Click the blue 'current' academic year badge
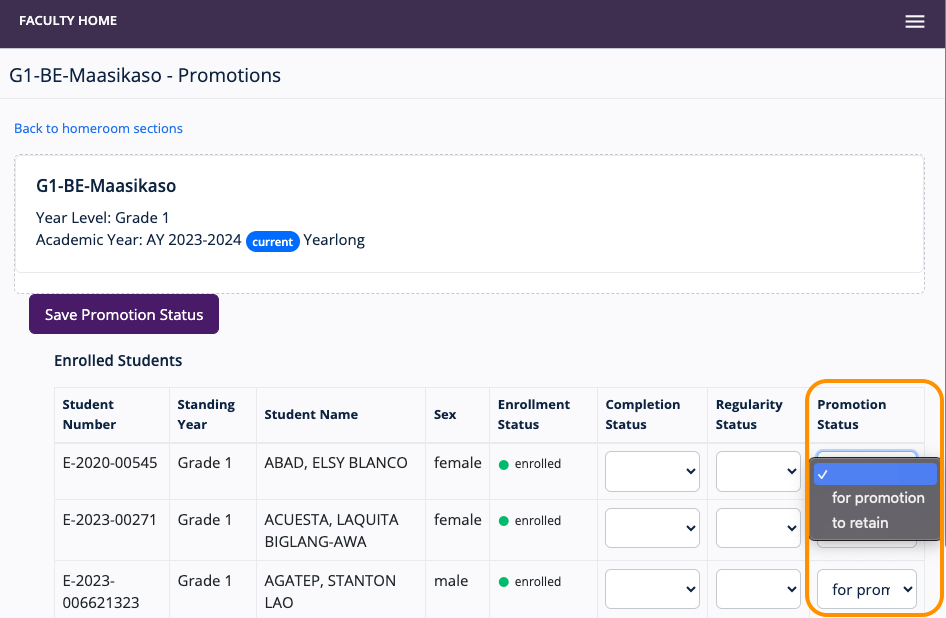 pos(272,242)
